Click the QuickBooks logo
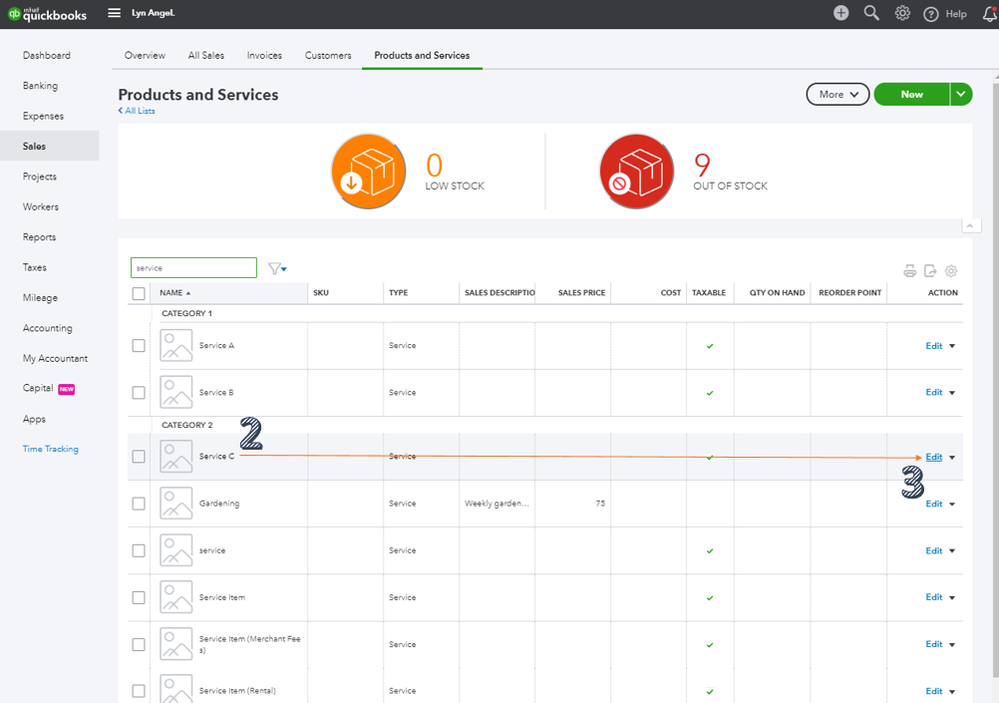999x703 pixels. [47, 14]
